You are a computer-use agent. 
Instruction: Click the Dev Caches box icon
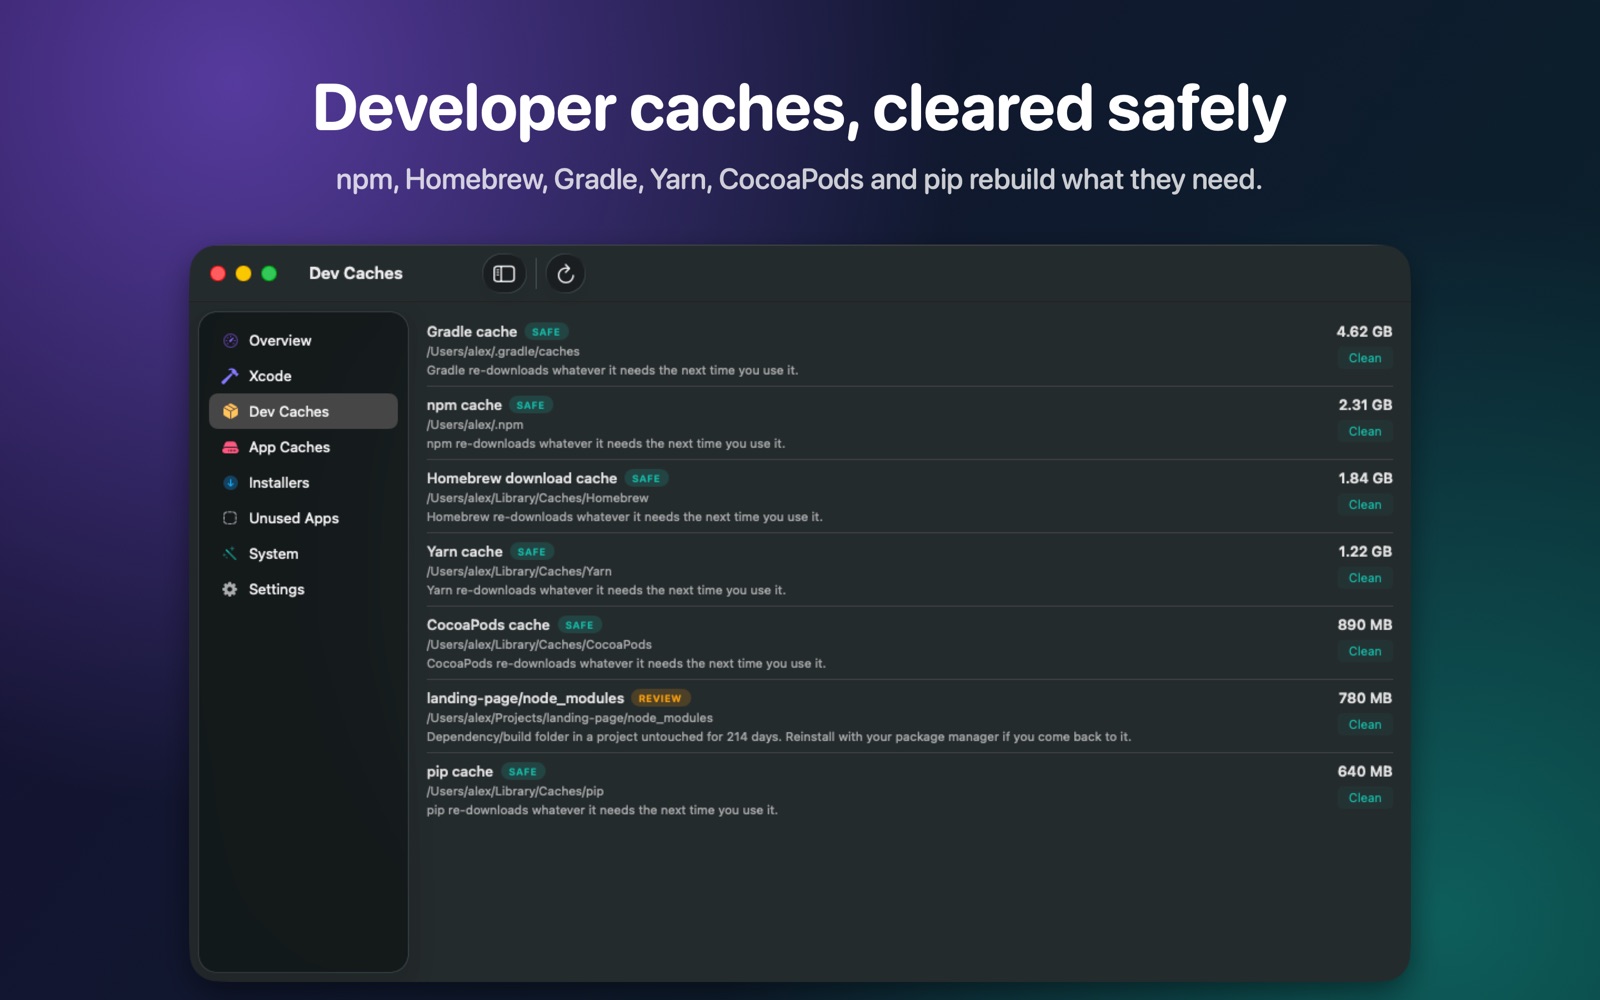tap(230, 412)
